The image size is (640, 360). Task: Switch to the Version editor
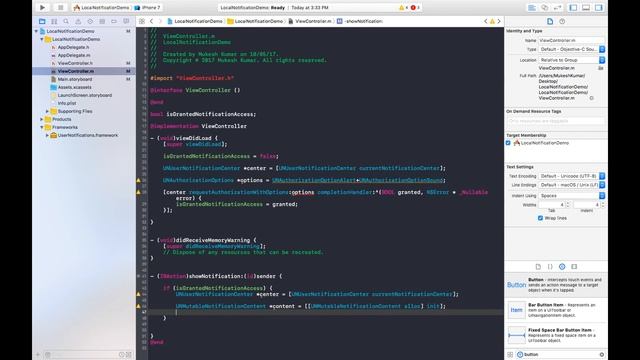(558, 8)
